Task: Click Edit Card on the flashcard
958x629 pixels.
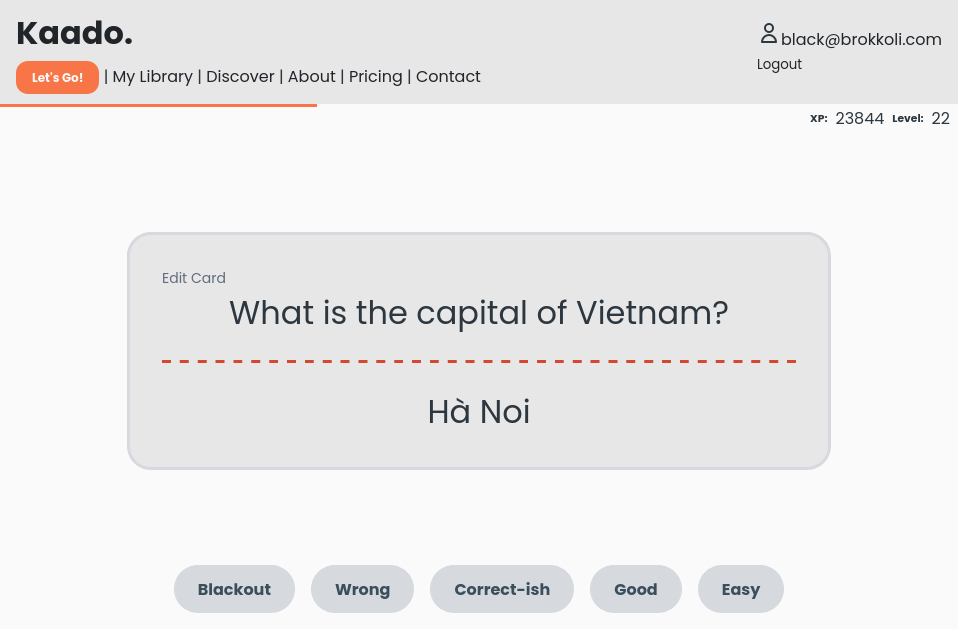Action: (x=194, y=278)
